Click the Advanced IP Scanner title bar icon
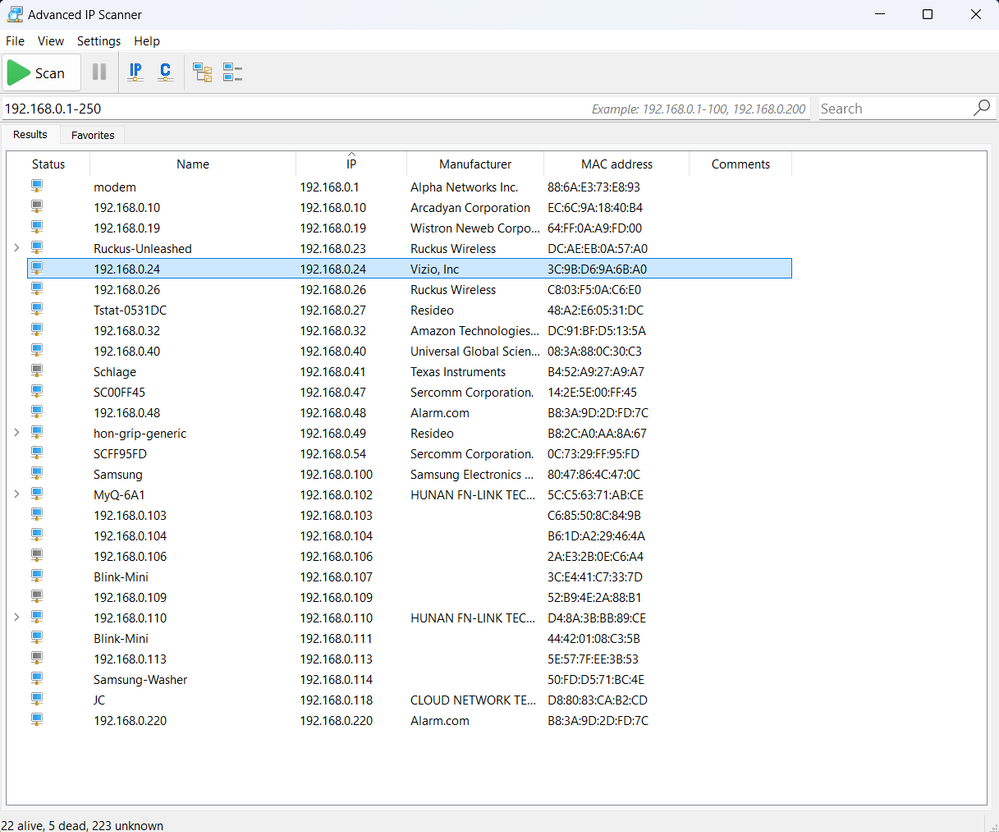 point(14,14)
